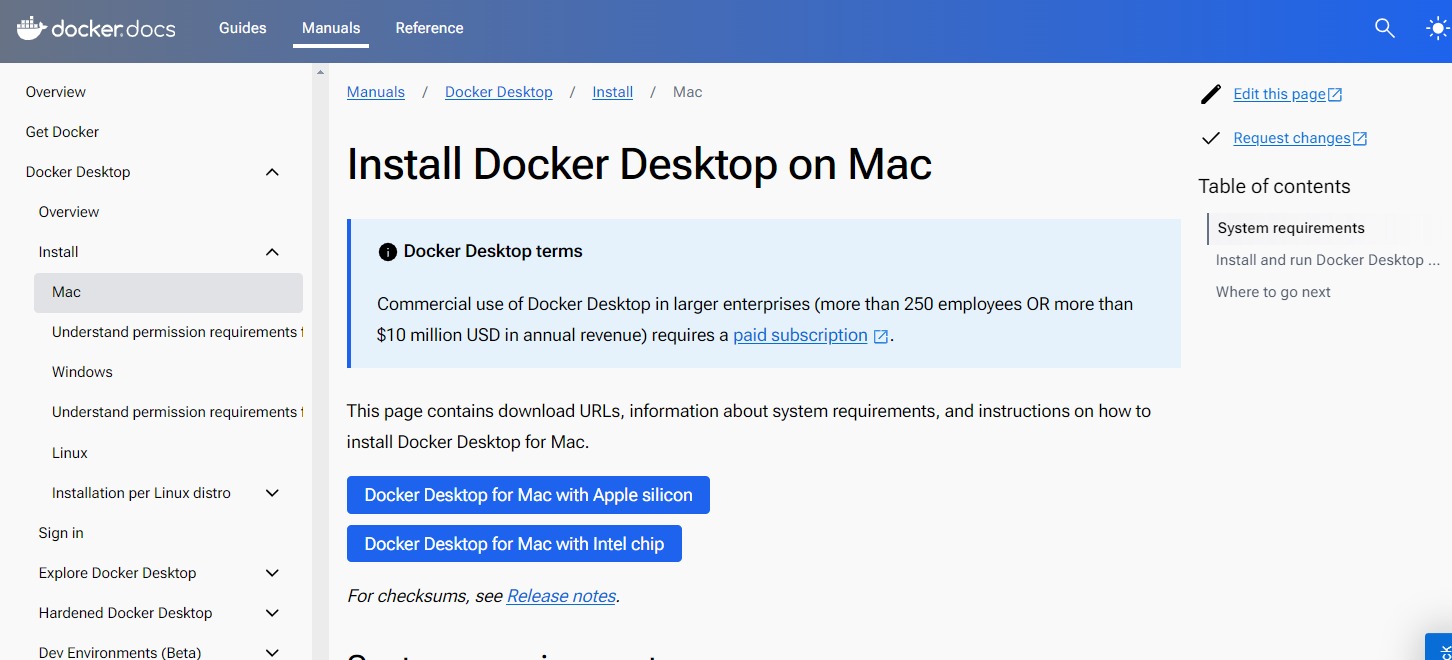Click the Edit this page link
The width and height of the screenshot is (1452, 660).
coord(1279,94)
